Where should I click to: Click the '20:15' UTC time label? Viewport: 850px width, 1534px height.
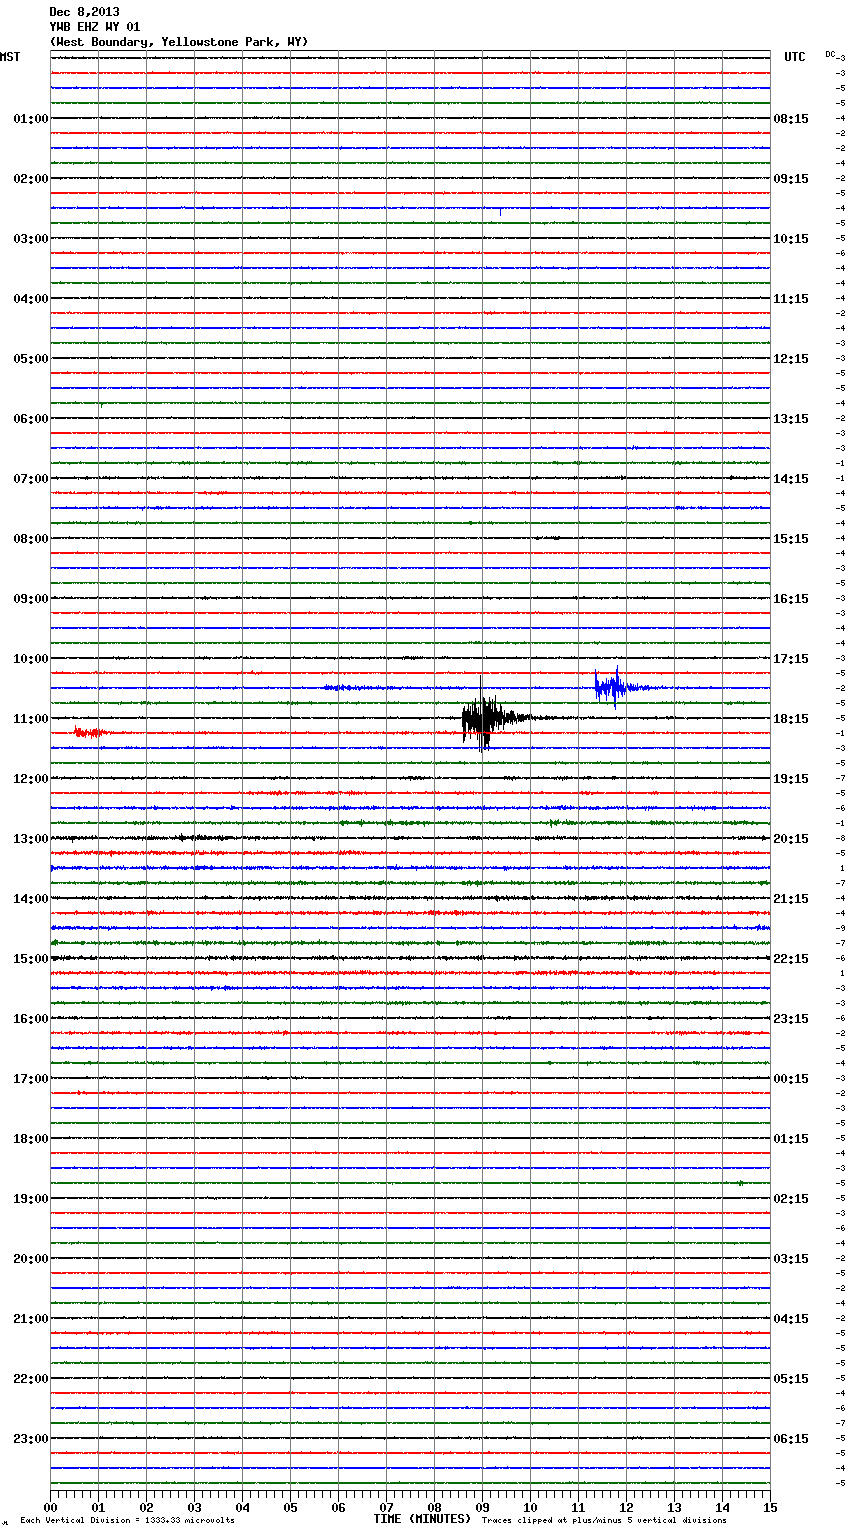(x=791, y=839)
